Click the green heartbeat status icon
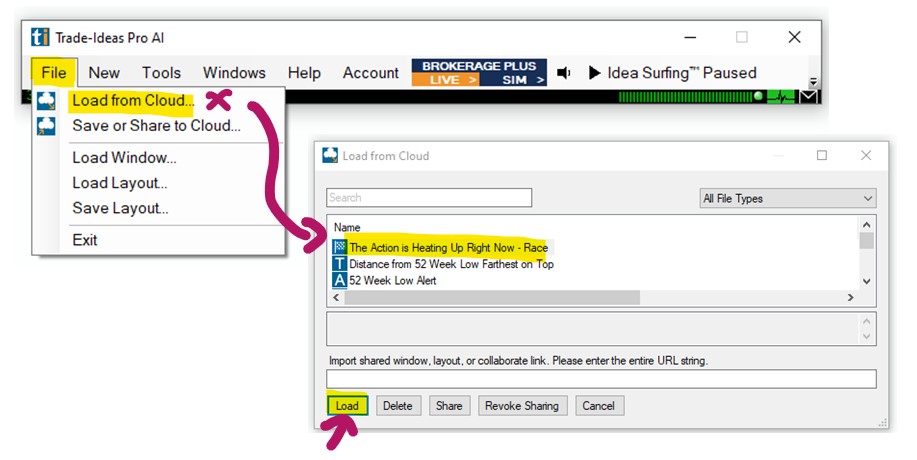This screenshot has width=917, height=460. pyautogui.click(x=784, y=97)
